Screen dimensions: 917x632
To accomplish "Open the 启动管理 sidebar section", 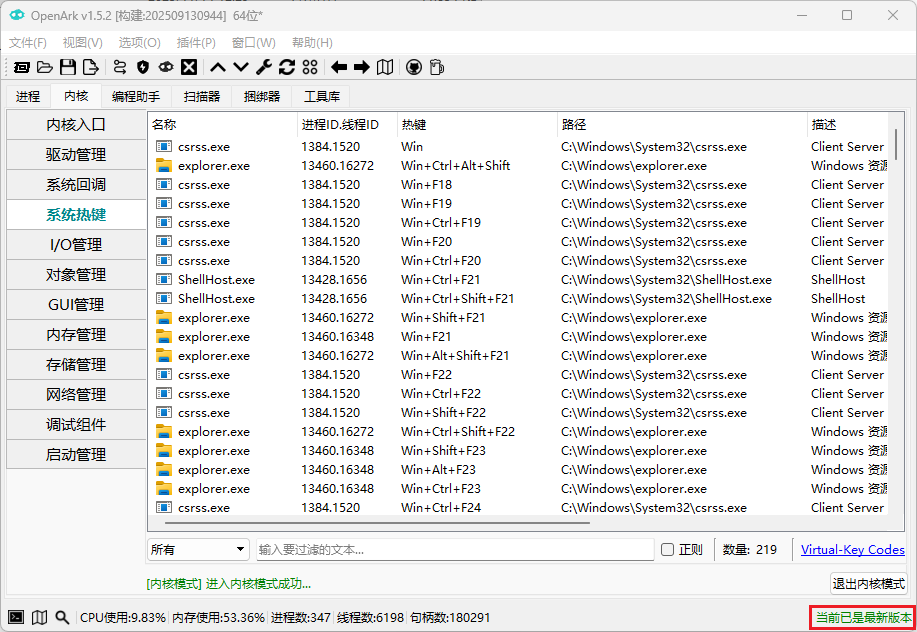I will click(x=76, y=455).
